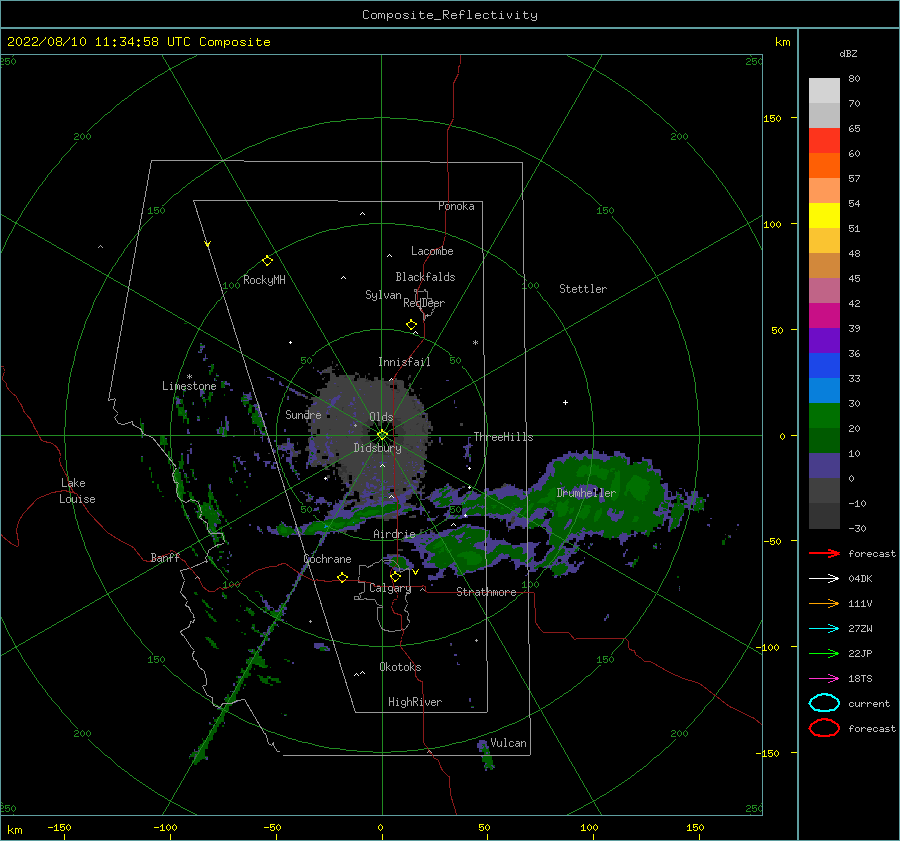The height and width of the screenshot is (841, 900).
Task: Click the Stettler town label
Action: point(583,289)
